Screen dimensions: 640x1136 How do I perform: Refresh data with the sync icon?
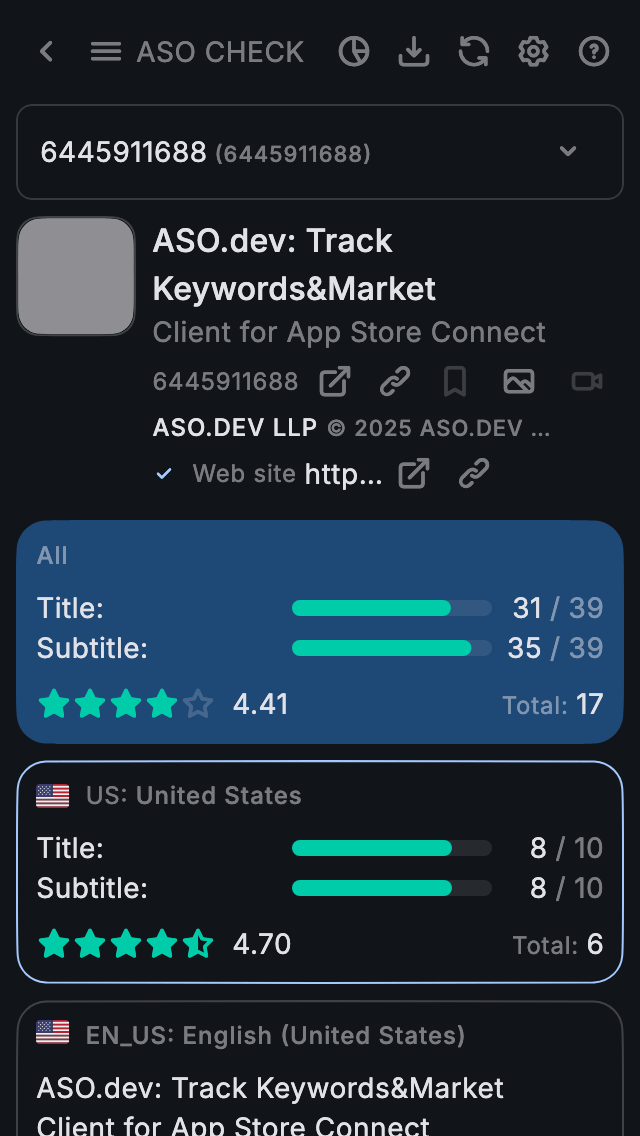point(473,52)
